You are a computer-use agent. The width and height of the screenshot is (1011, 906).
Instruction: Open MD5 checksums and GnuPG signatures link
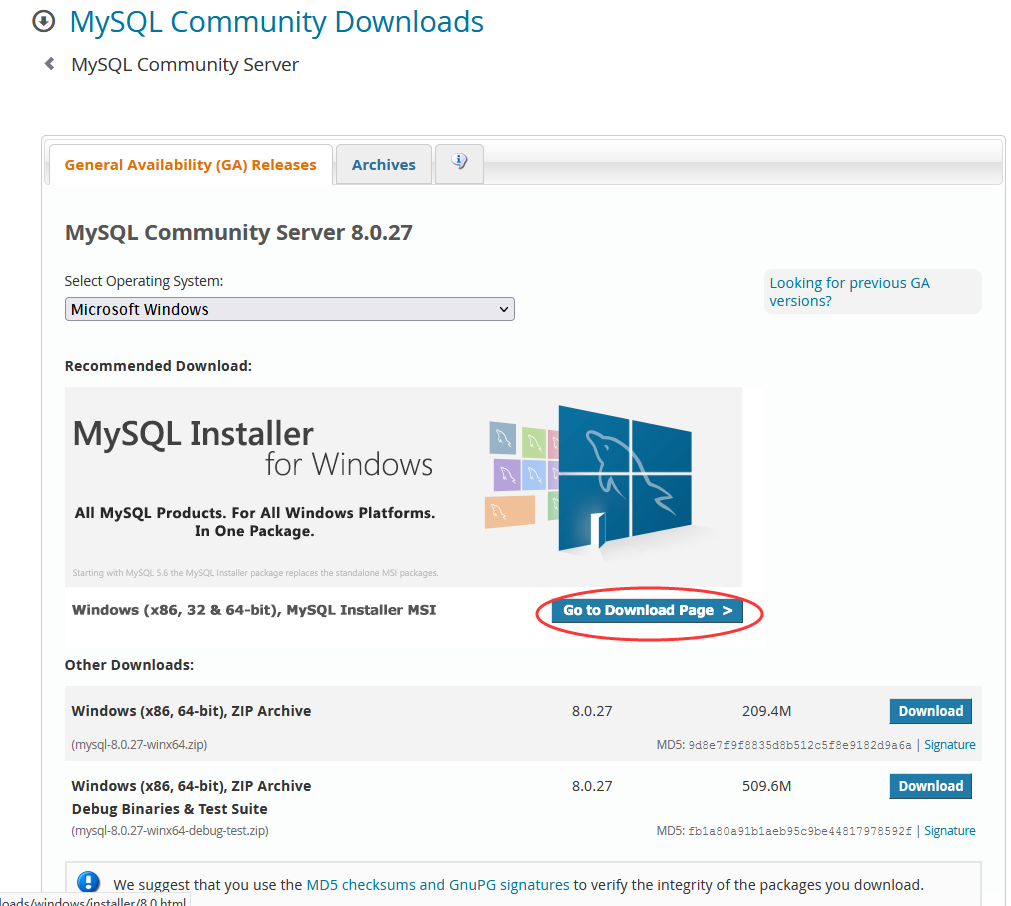[x=438, y=885]
